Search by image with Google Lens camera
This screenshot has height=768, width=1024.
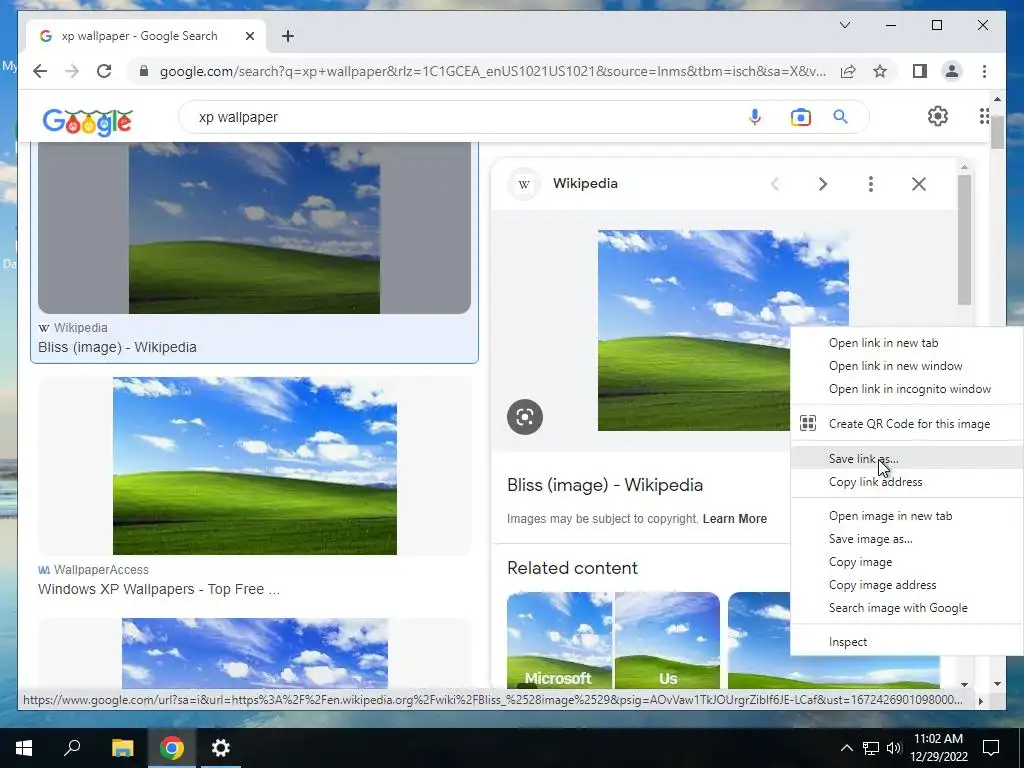click(x=801, y=117)
